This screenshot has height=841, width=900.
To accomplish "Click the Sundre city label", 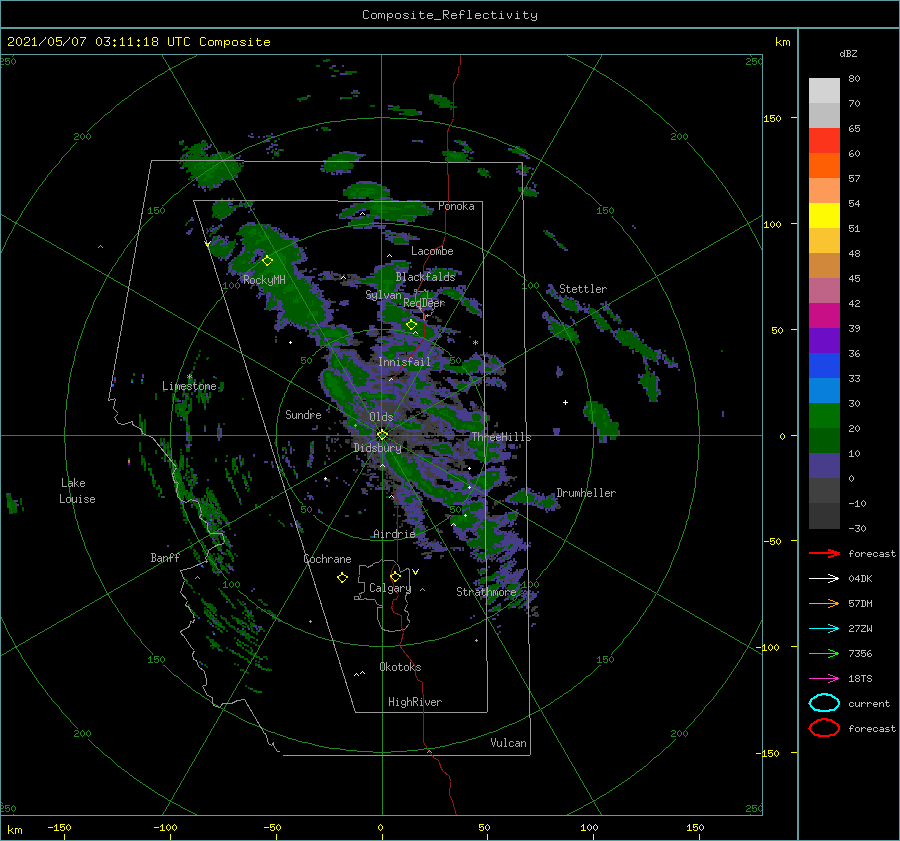I will pos(303,414).
